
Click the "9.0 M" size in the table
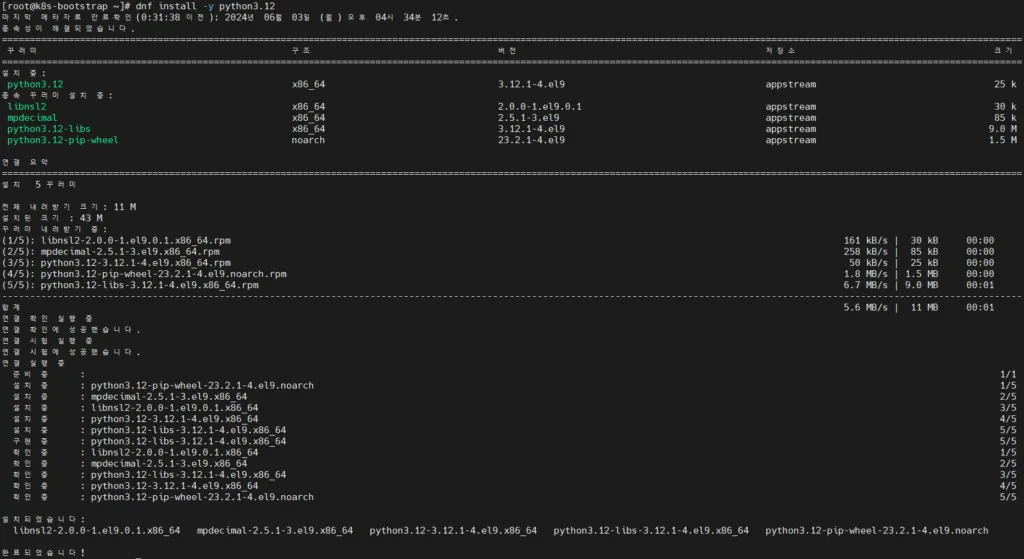(1002, 129)
